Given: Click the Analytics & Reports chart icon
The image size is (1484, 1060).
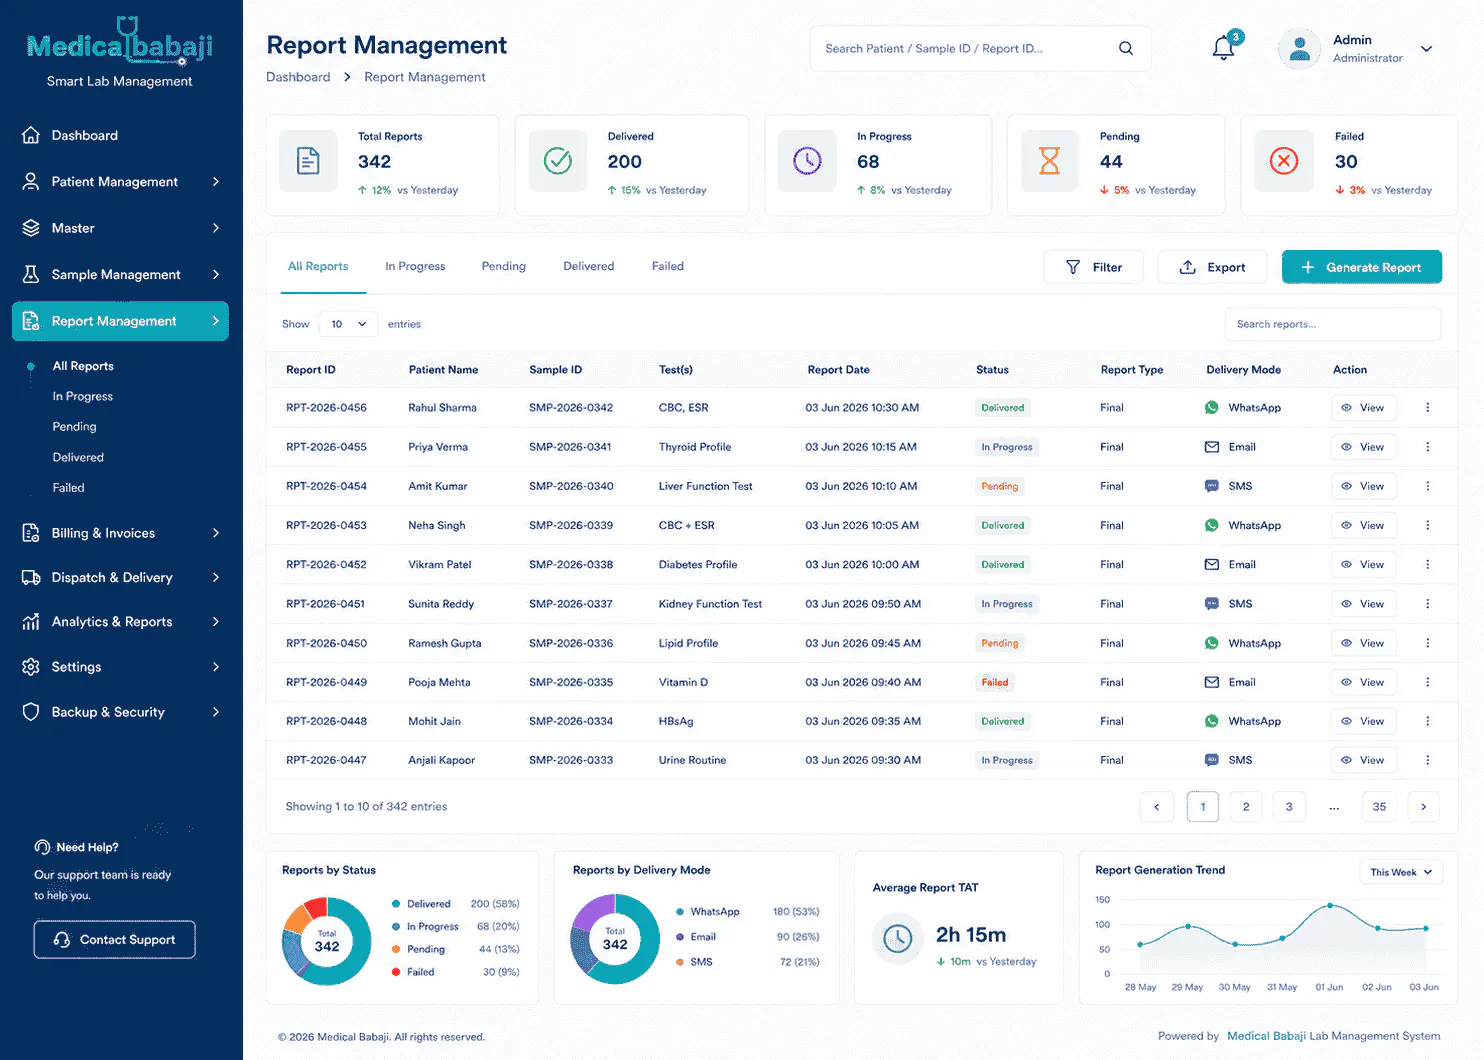Looking at the screenshot, I should tap(31, 621).
